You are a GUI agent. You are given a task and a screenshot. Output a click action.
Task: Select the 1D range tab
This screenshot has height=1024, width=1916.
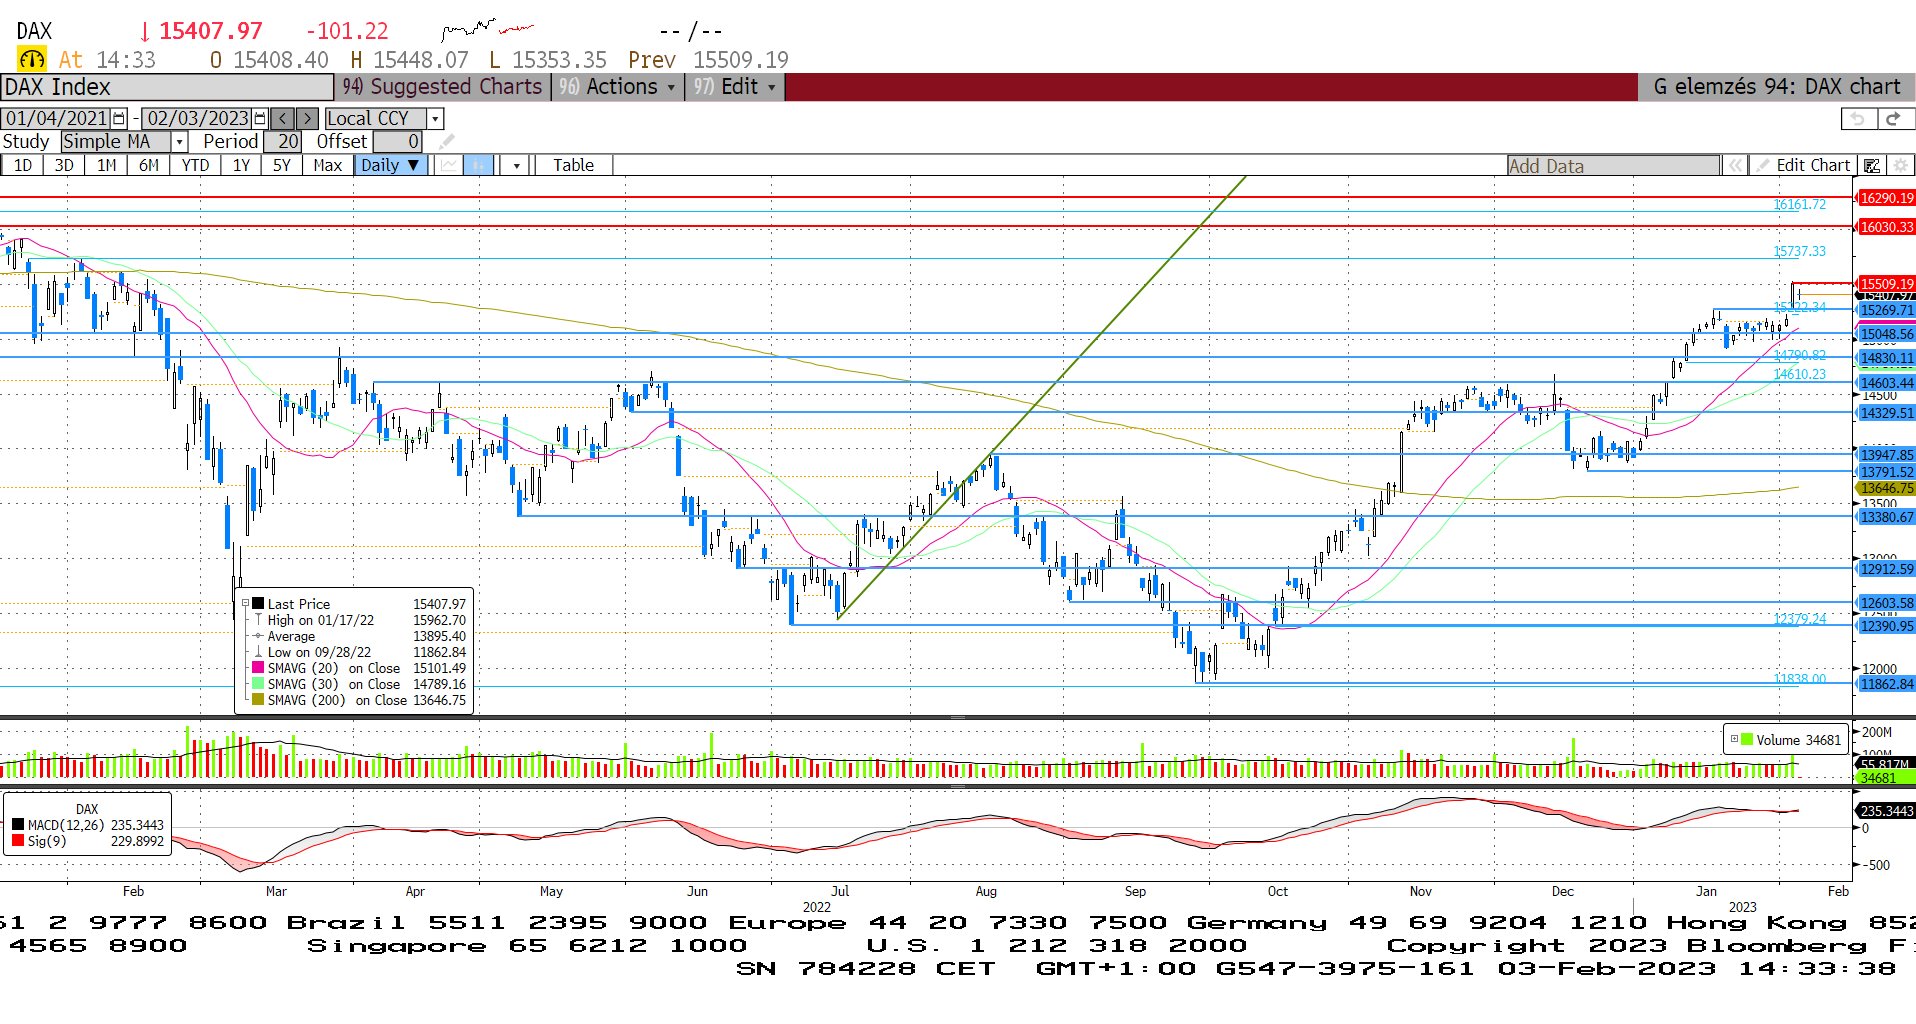pos(22,165)
